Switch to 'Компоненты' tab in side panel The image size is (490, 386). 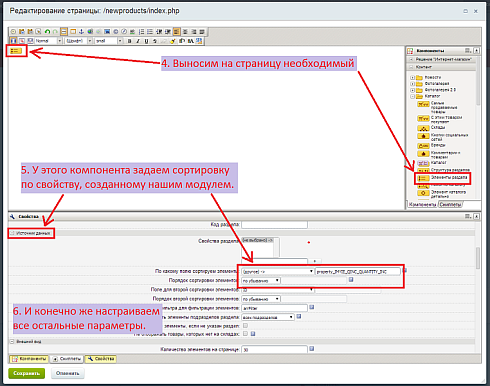[422, 204]
